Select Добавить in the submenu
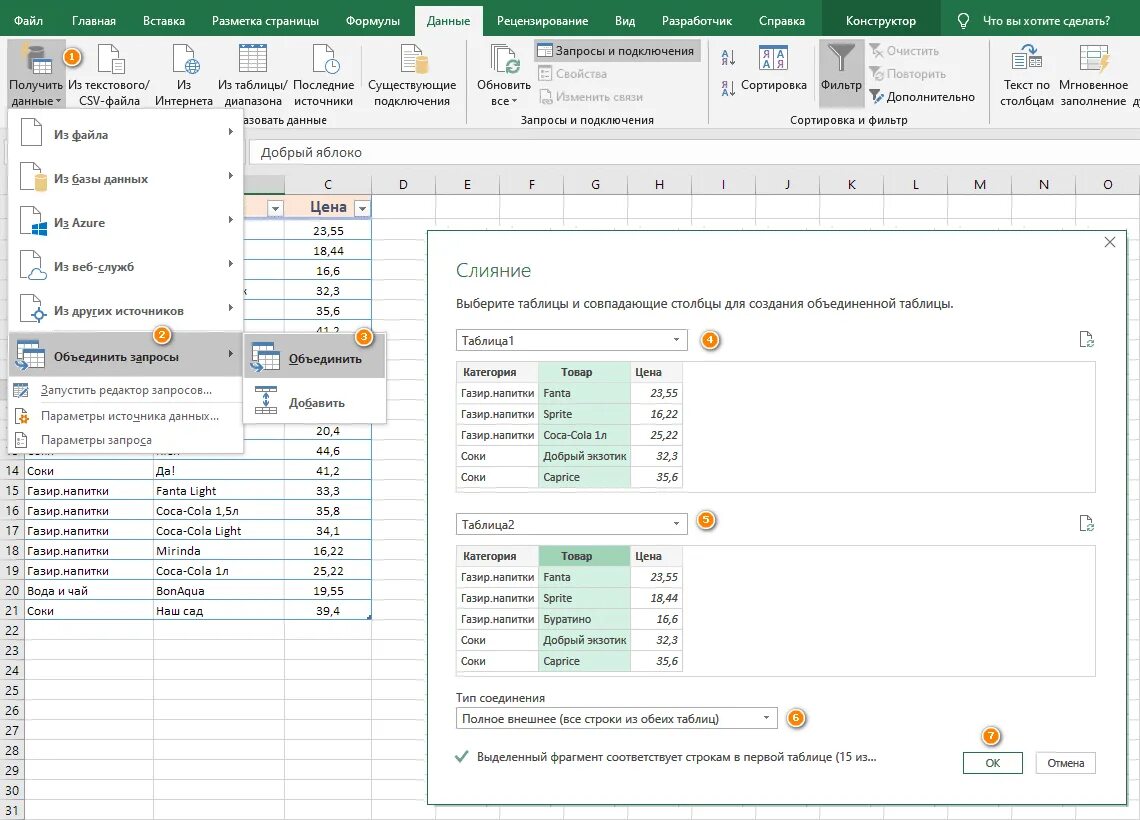The width and height of the screenshot is (1140, 820). click(314, 401)
